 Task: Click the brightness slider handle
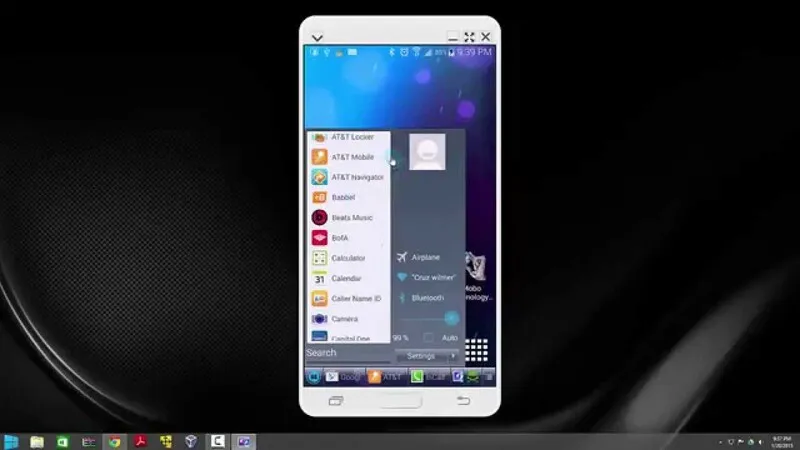click(451, 318)
